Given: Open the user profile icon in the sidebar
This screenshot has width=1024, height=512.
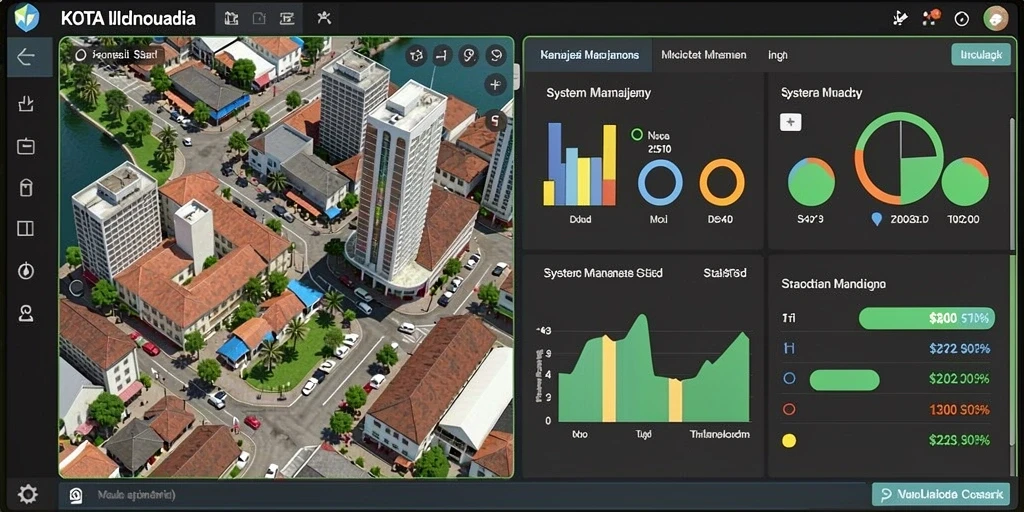Looking at the screenshot, I should point(25,313).
